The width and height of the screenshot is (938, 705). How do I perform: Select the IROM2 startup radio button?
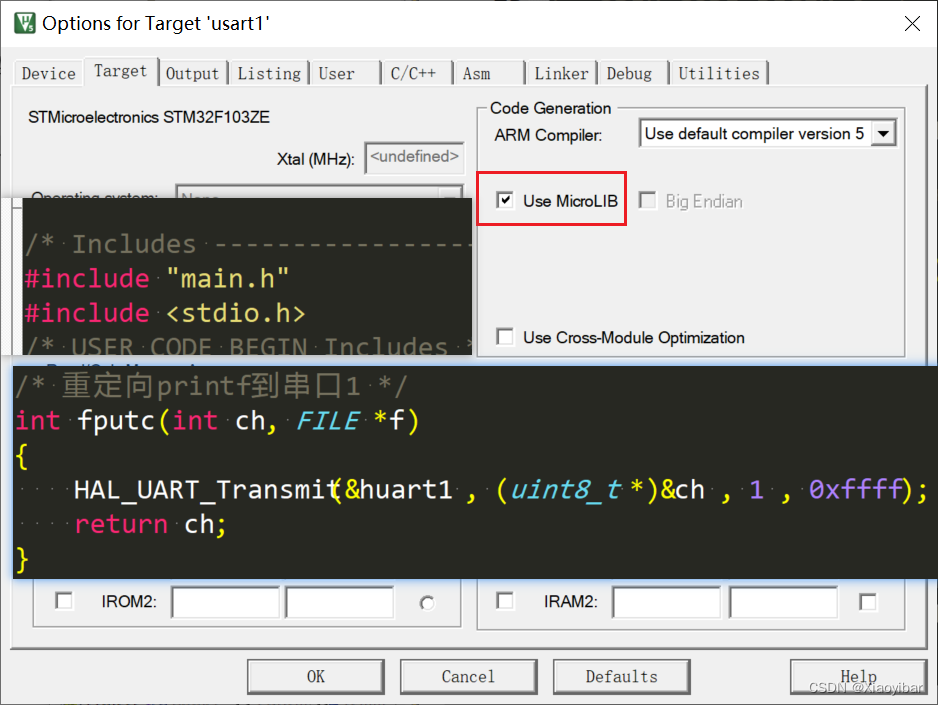[x=427, y=603]
